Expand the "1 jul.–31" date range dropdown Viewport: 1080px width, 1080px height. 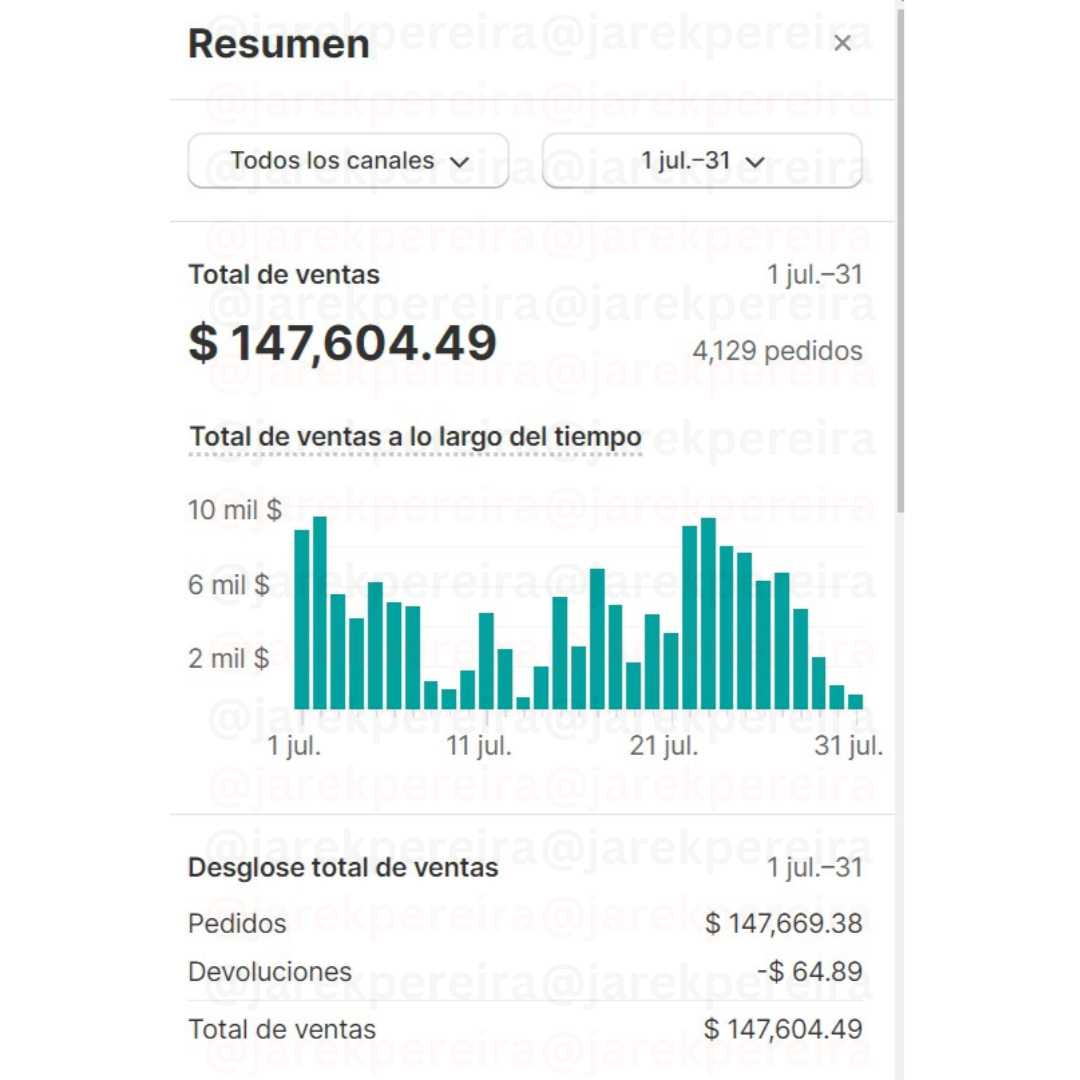point(702,160)
